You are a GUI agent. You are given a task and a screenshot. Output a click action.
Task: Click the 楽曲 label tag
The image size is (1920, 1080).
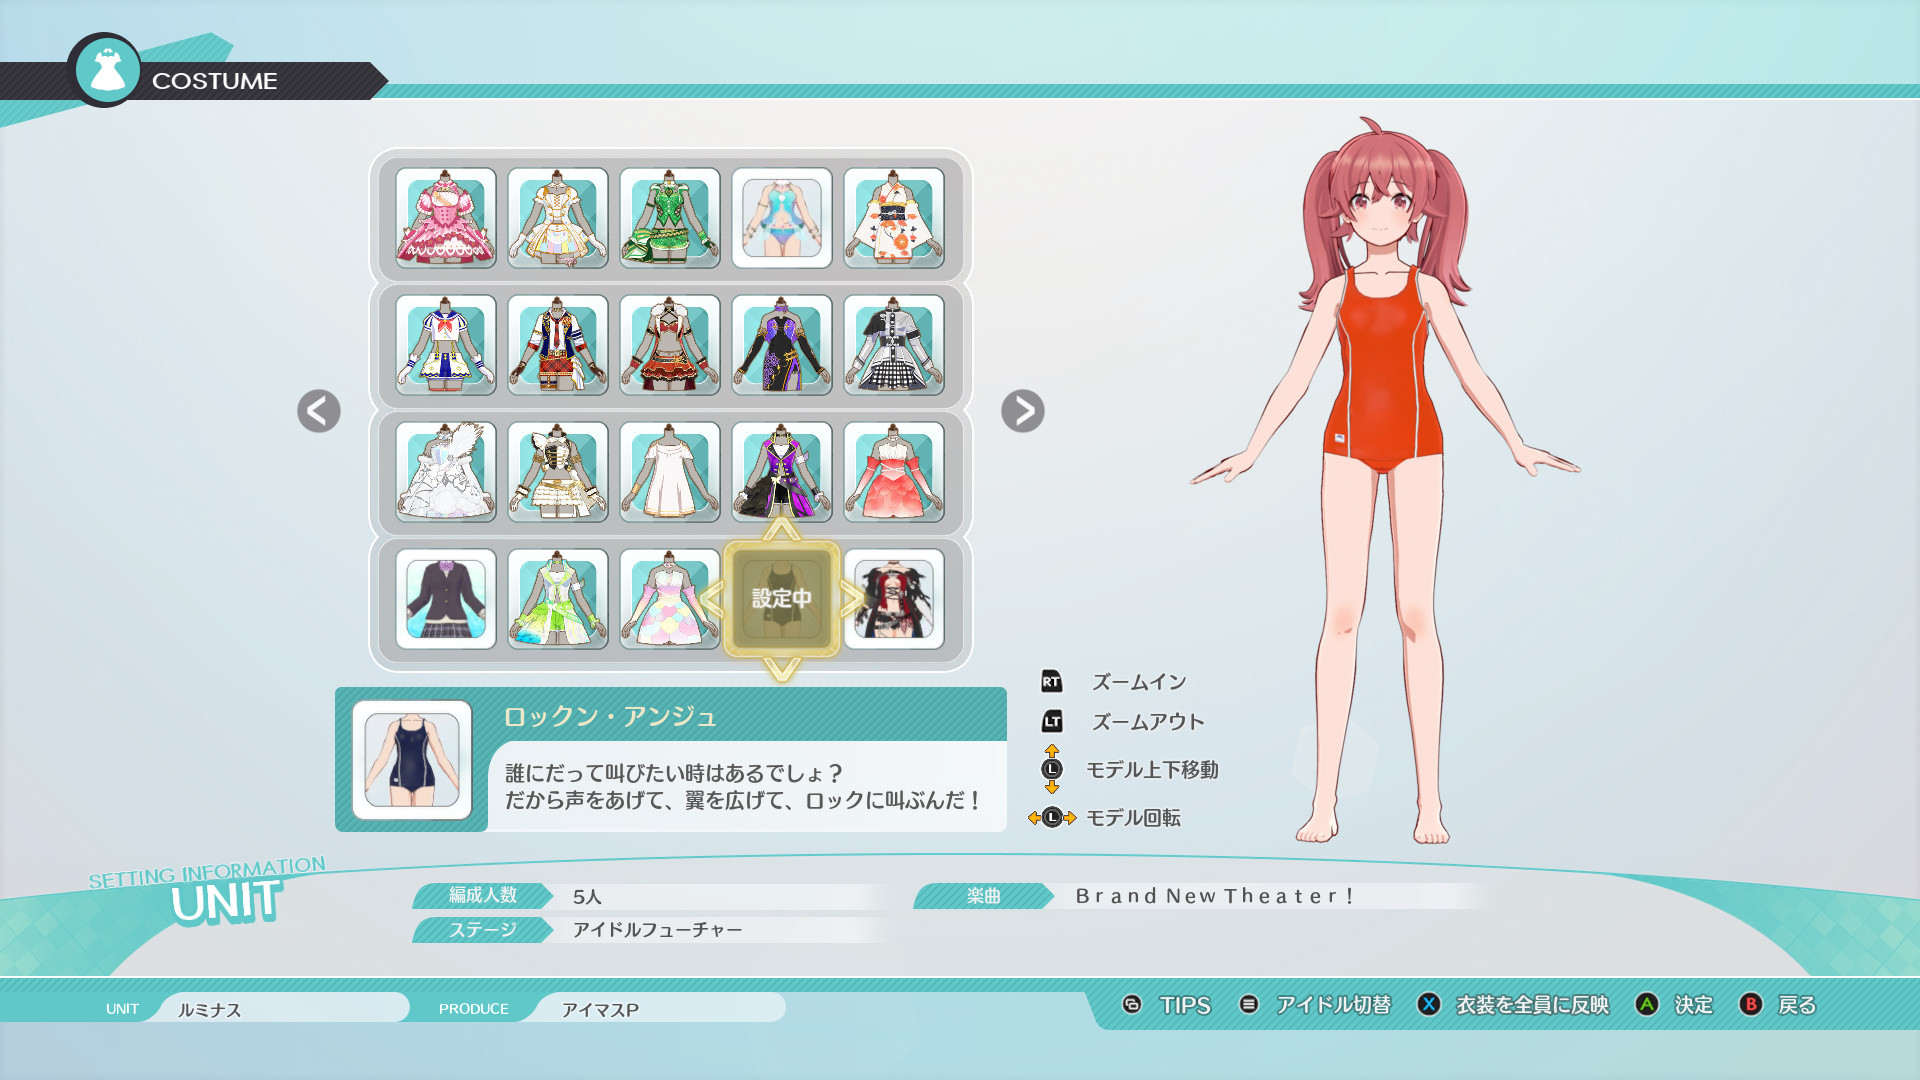tap(984, 896)
